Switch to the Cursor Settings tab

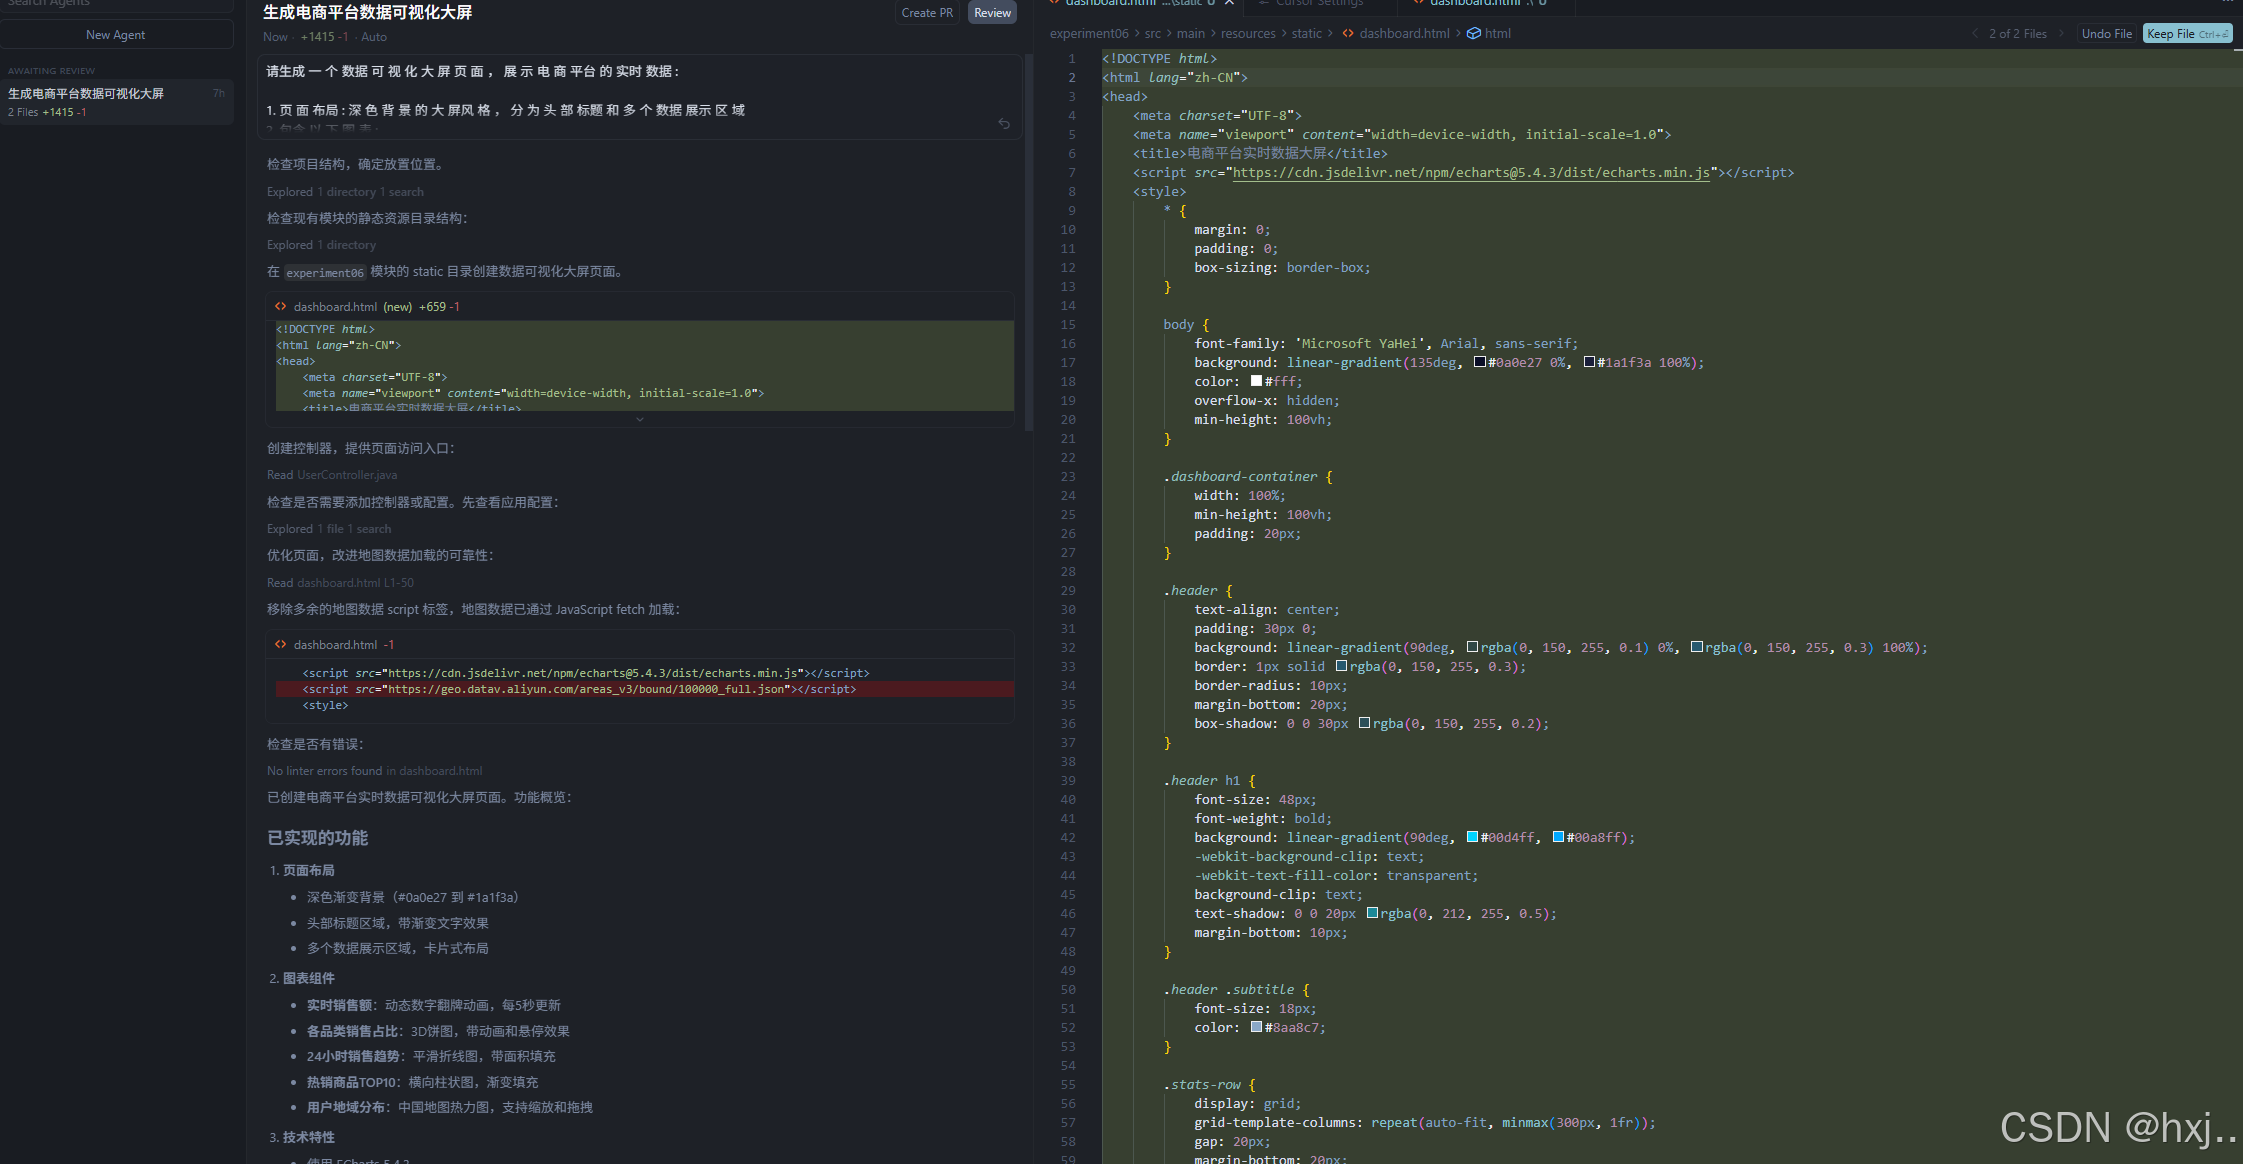click(1318, 3)
